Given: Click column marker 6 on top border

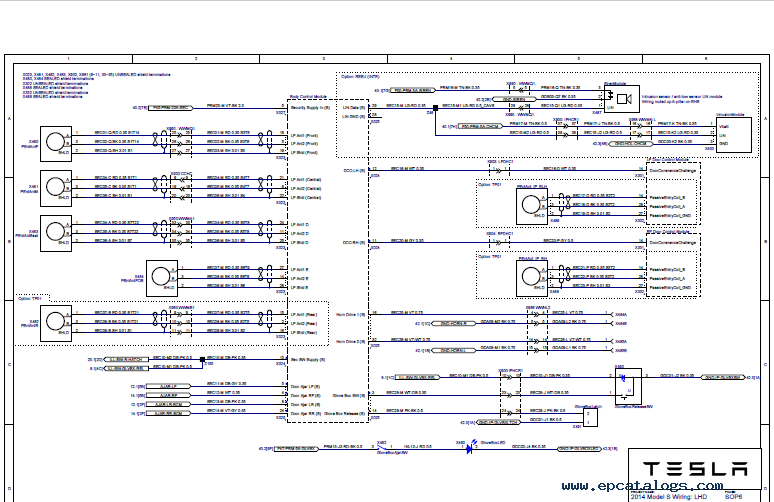Looking at the screenshot, I should [706, 59].
